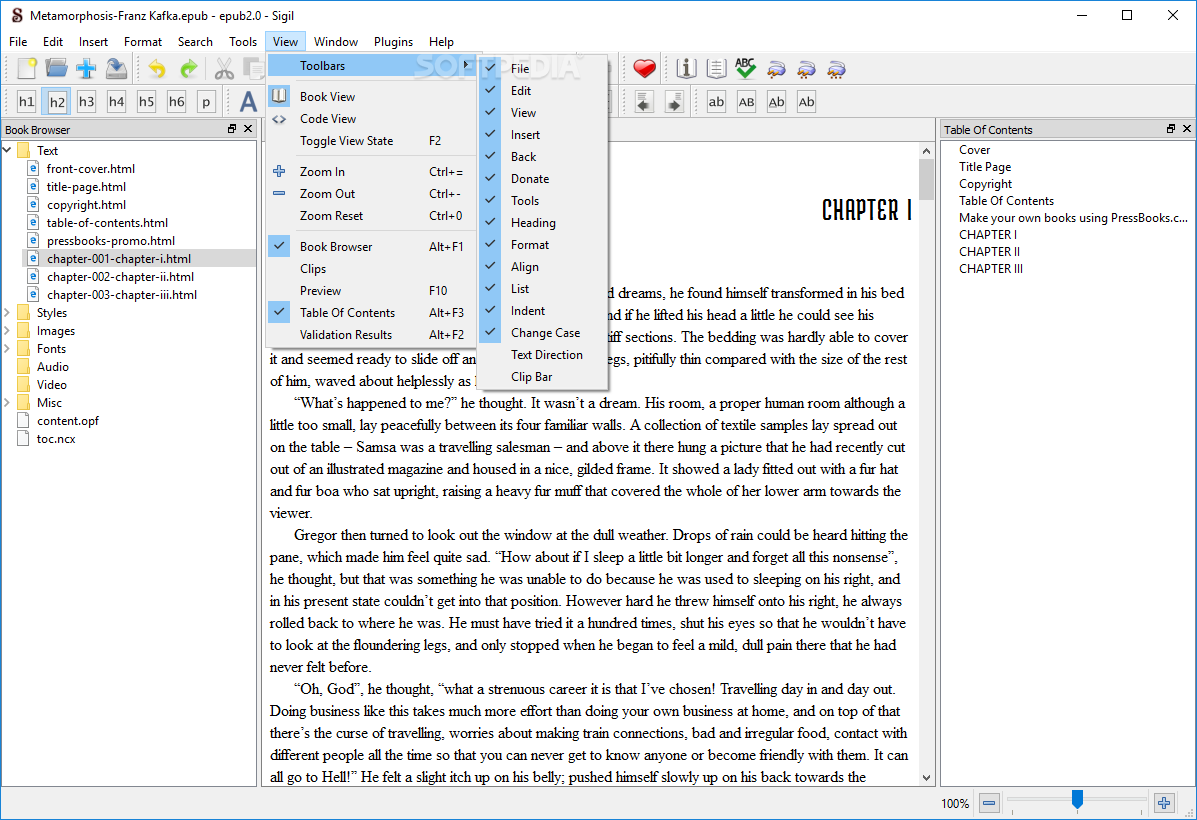Screen dimensions: 1197x820
Task: Uncheck the File toolbar option
Action: coord(544,69)
